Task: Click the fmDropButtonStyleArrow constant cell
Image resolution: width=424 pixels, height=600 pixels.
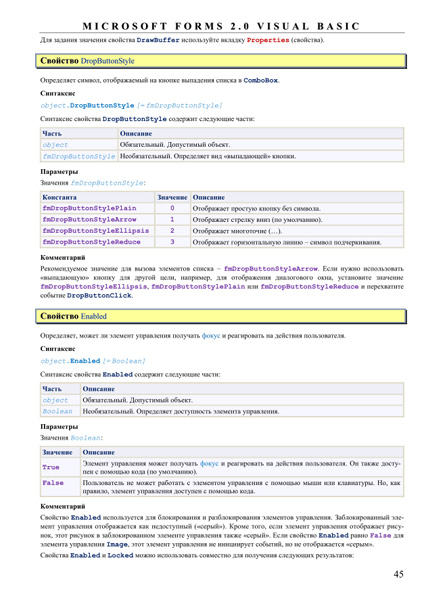Action: pos(98,220)
